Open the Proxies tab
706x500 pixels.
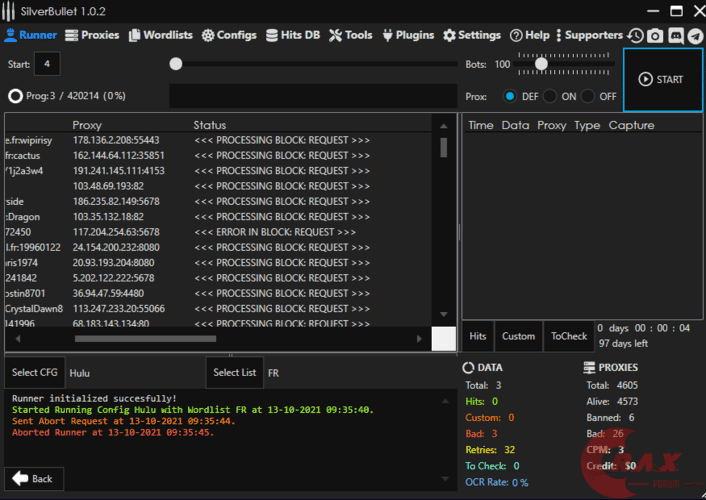[x=92, y=35]
